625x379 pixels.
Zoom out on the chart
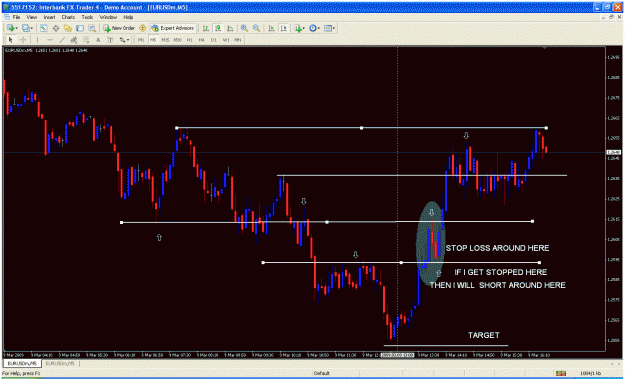(256, 28)
